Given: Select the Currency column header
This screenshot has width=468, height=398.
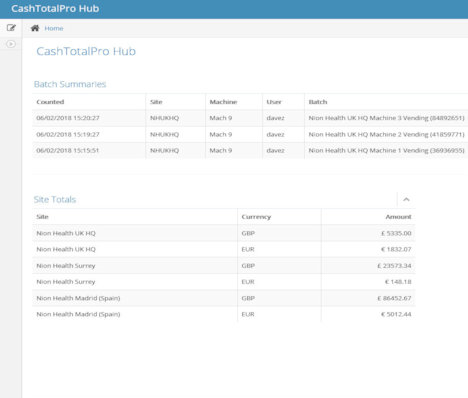Looking at the screenshot, I should 256,217.
